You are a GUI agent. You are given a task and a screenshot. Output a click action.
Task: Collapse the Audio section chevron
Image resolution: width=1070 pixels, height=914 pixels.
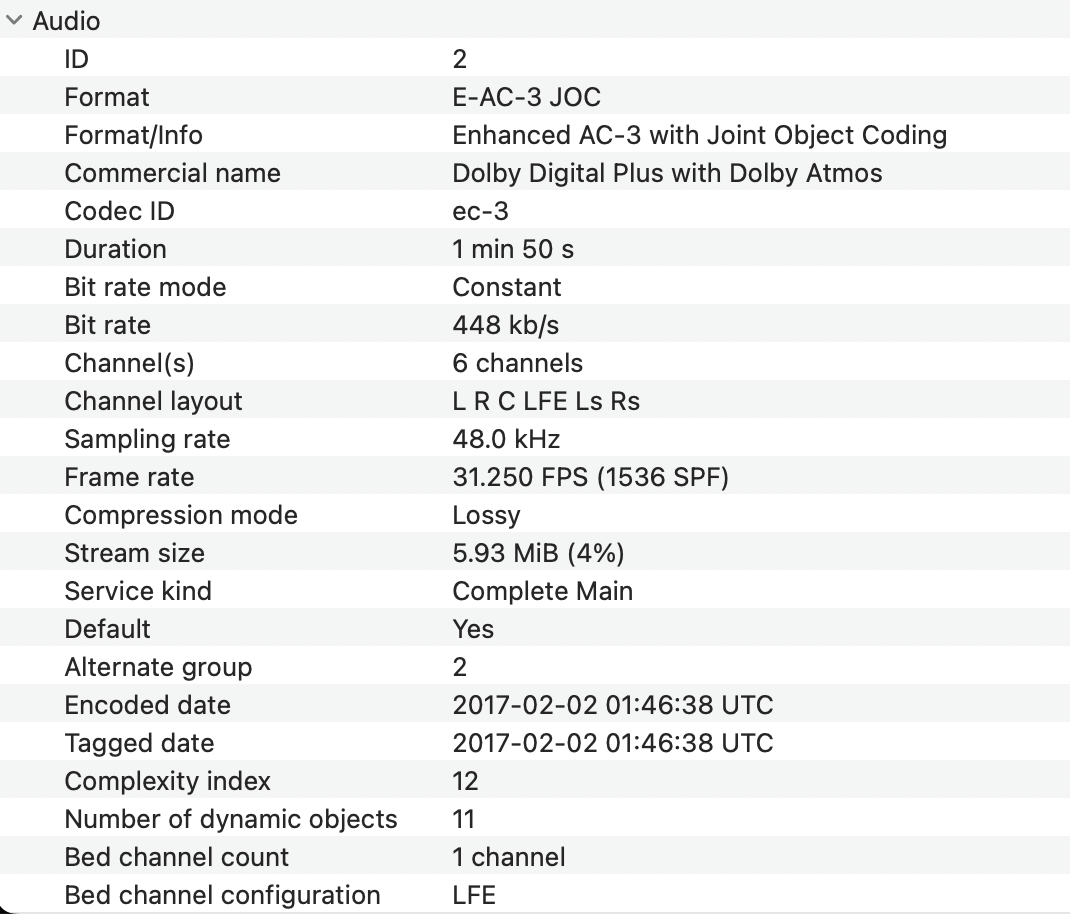(x=14, y=21)
